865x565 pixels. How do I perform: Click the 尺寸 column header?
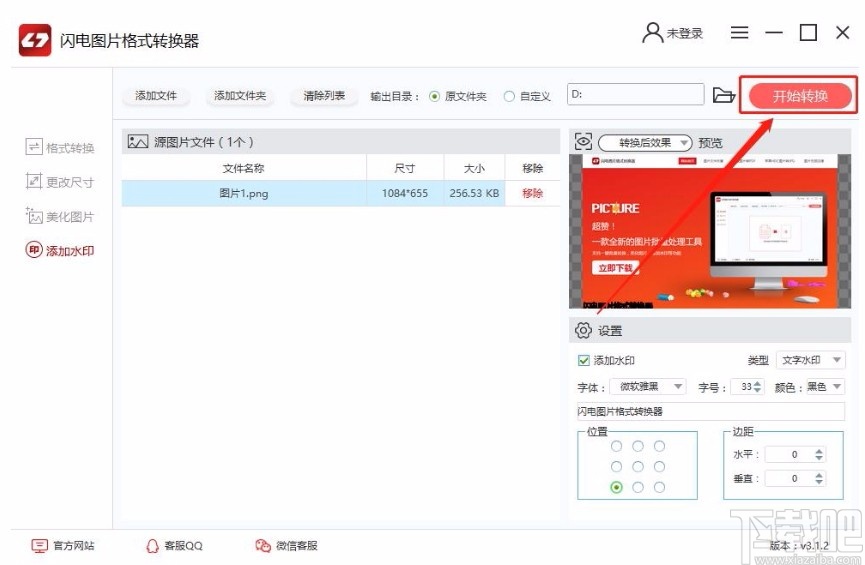(x=405, y=168)
